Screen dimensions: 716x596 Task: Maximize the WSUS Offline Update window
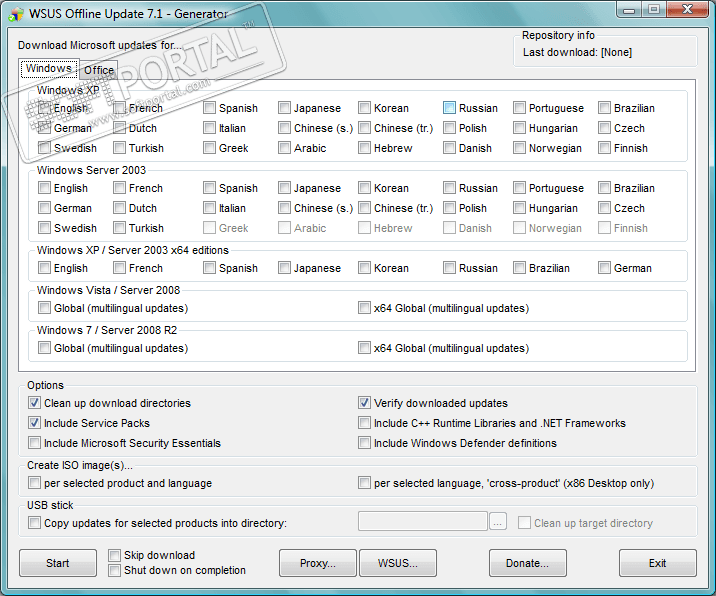[x=654, y=9]
